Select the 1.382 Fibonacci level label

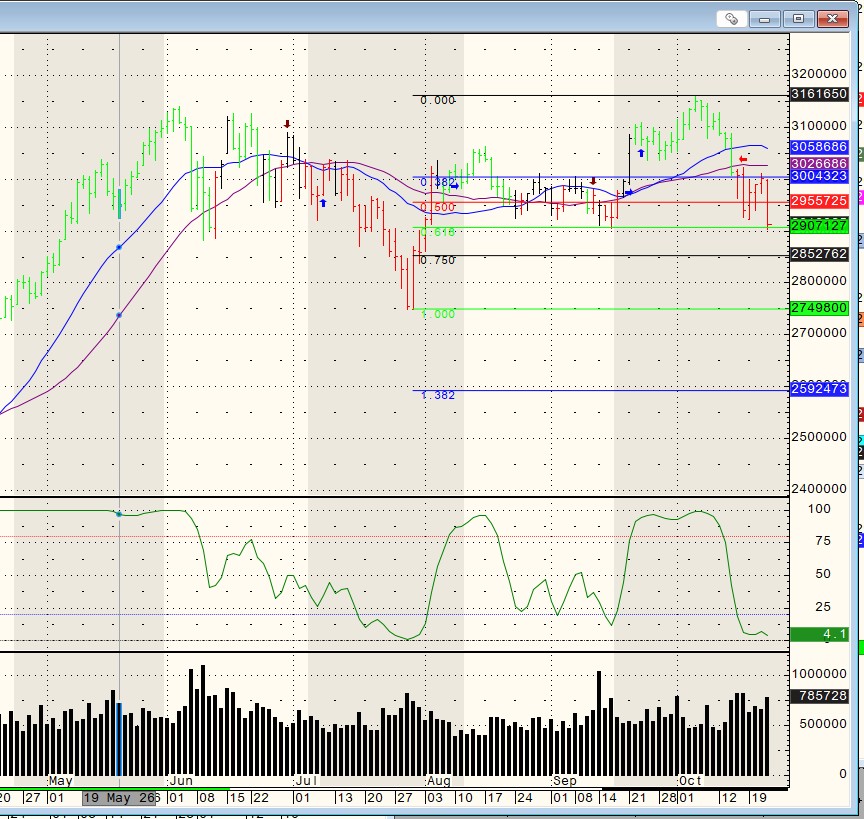[438, 395]
